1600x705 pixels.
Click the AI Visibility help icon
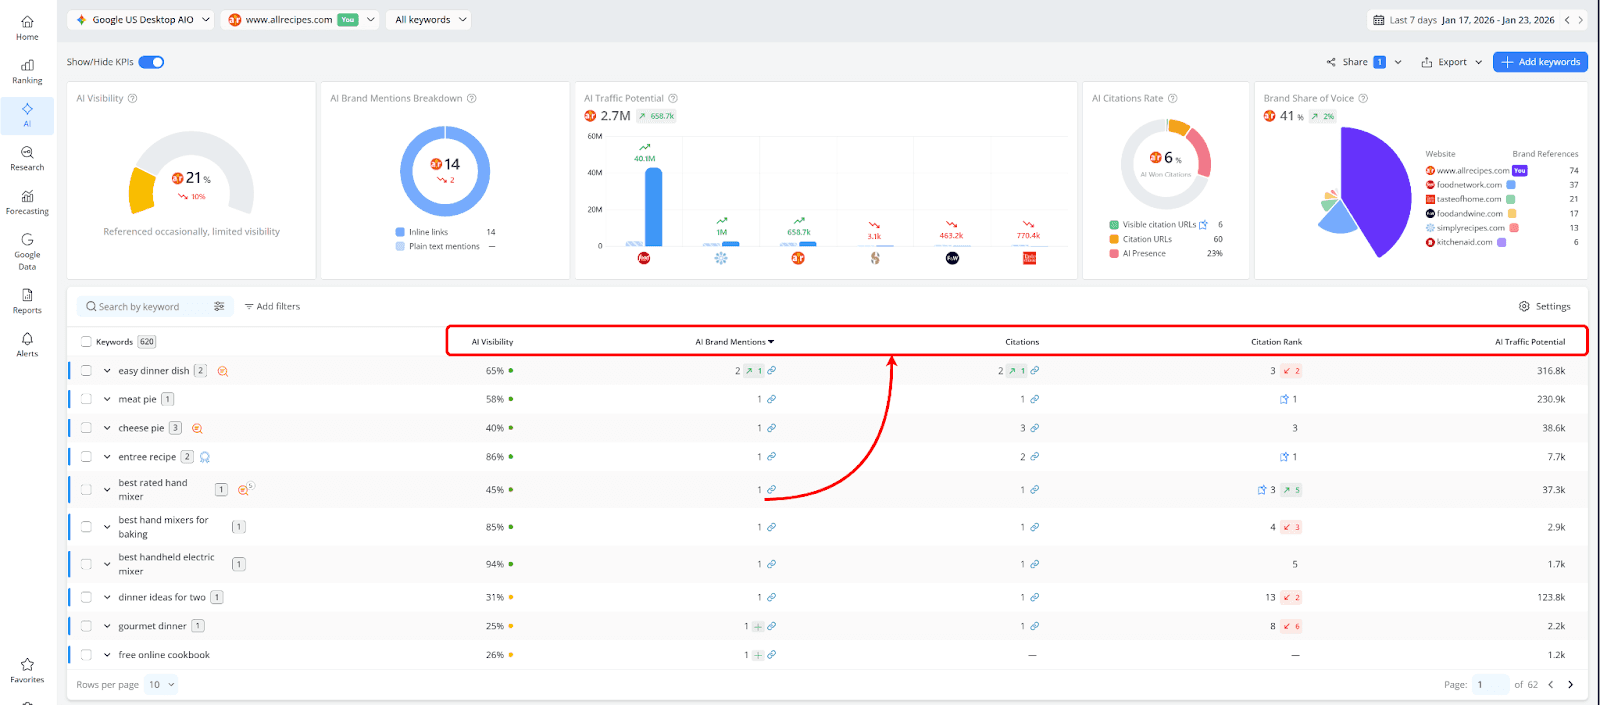(x=133, y=98)
